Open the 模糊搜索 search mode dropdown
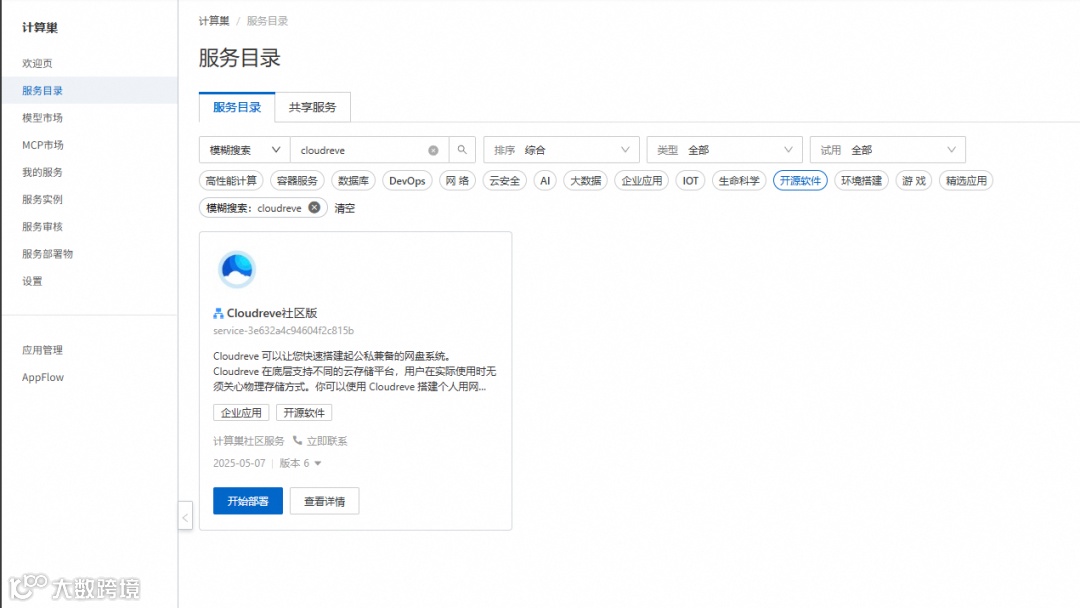 click(245, 150)
